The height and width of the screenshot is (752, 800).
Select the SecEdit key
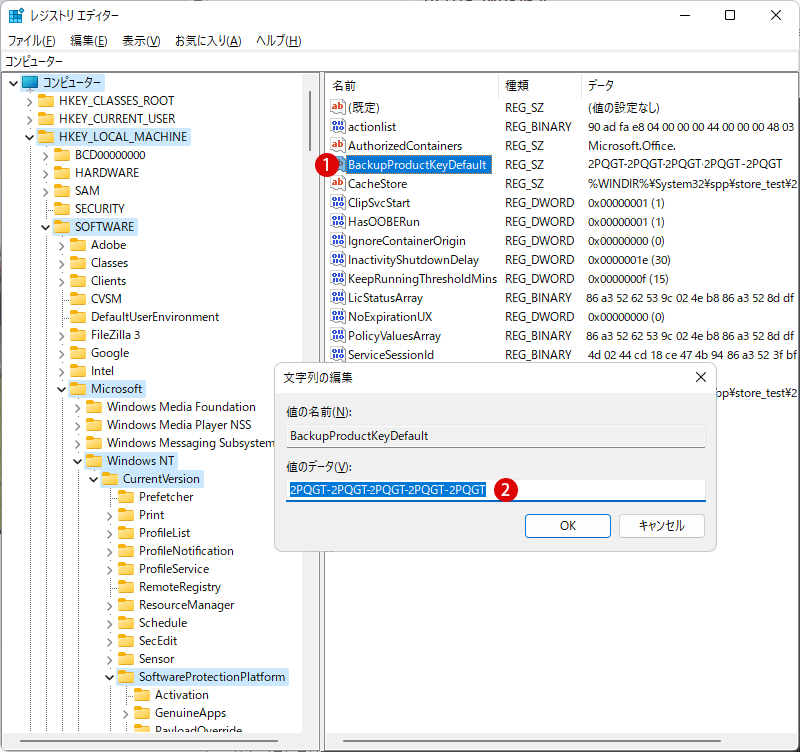pyautogui.click(x=158, y=641)
